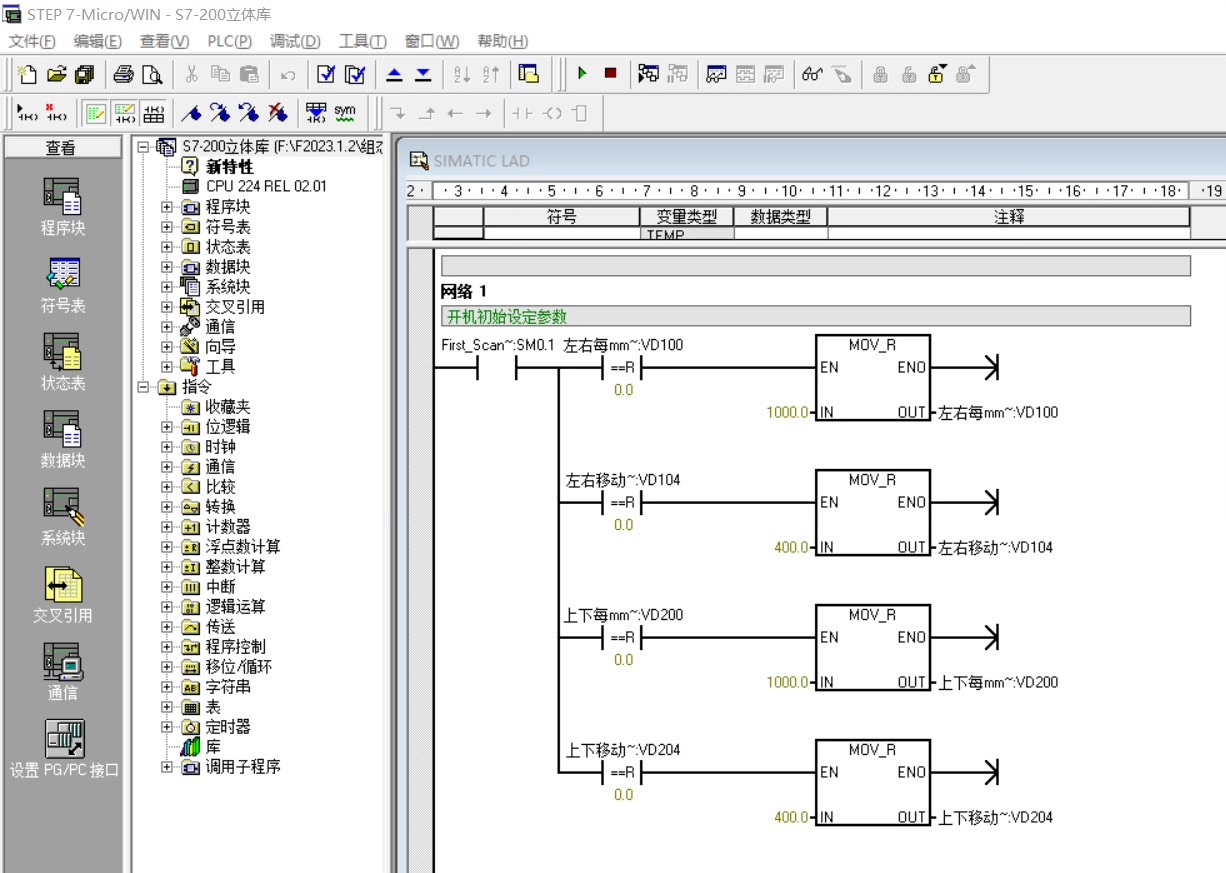Open 符号表 in the navigation bar
Screen dimensions: 1226x873
(x=62, y=285)
